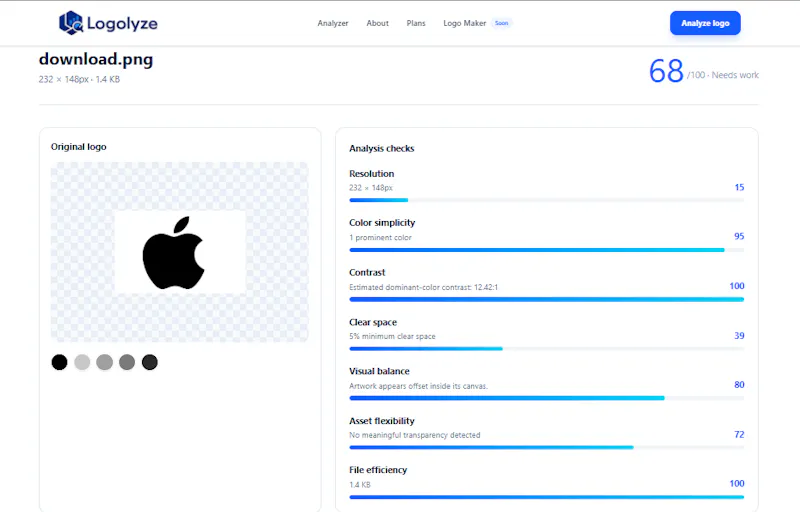Screen dimensions: 800x512
Task: Click the 'Estimated dominant-color contrast: 12.42:1' text
Action: click(423, 287)
